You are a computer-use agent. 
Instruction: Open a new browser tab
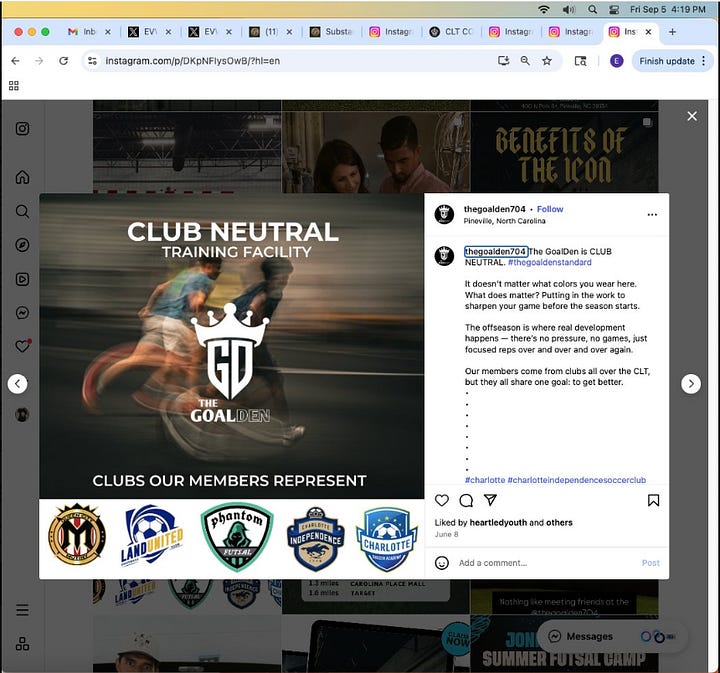[672, 32]
